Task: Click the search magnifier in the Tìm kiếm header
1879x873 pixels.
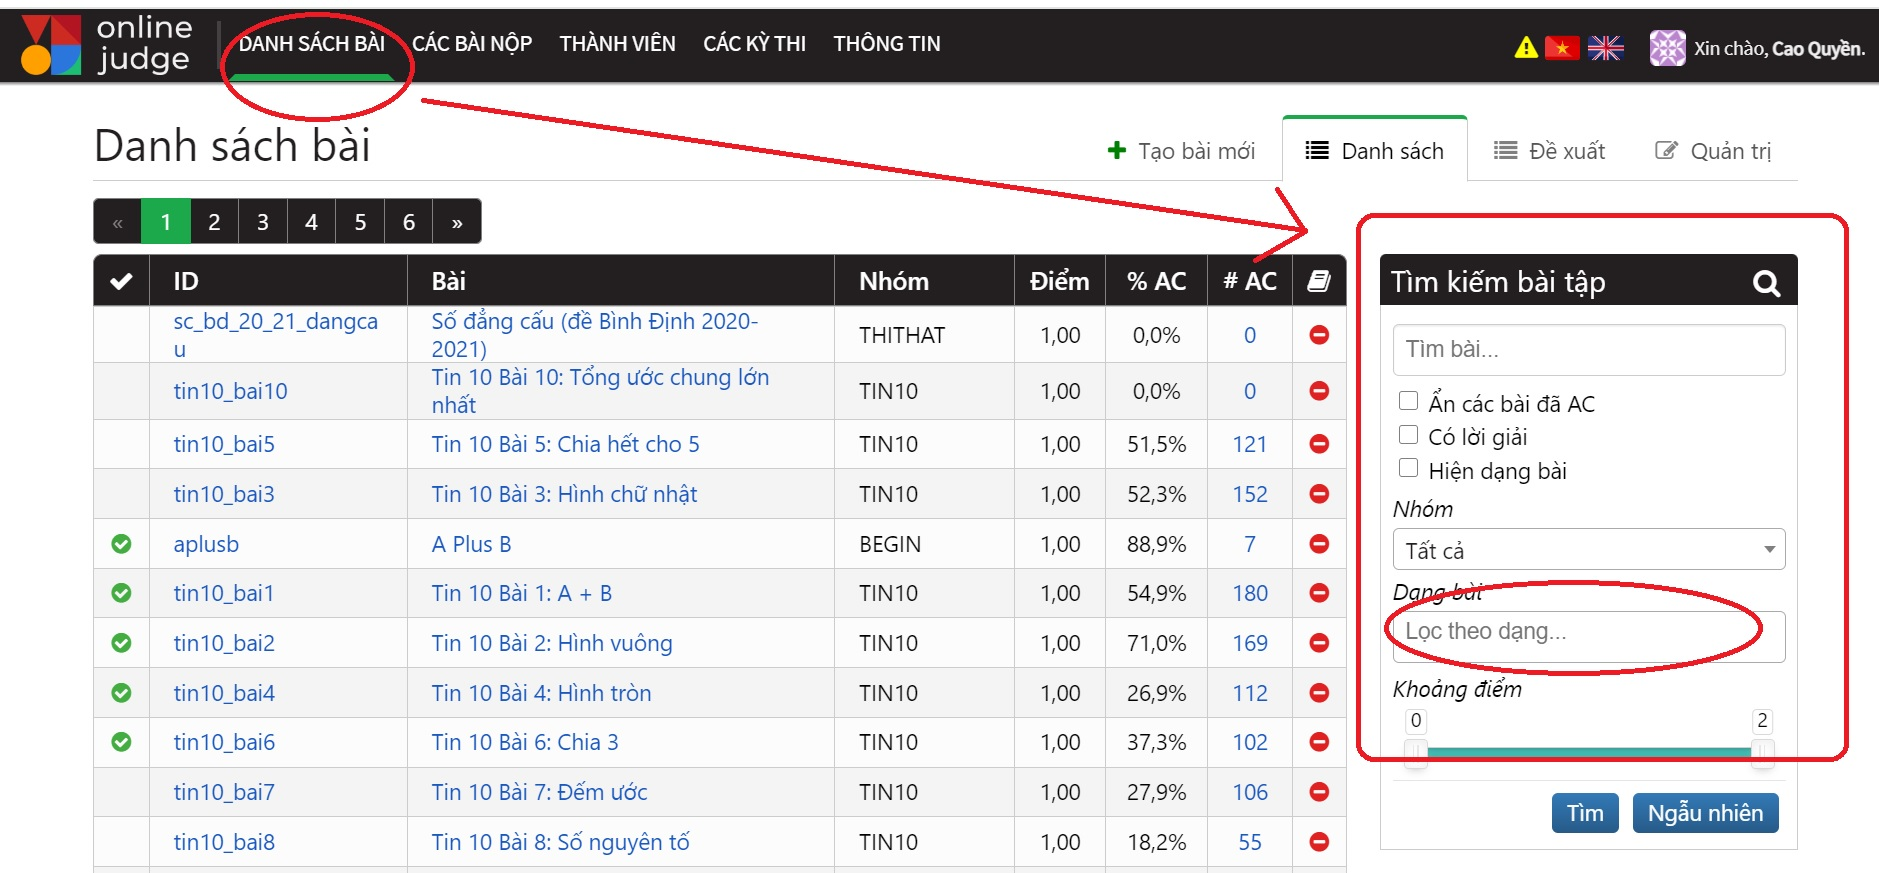Action: 1766,284
